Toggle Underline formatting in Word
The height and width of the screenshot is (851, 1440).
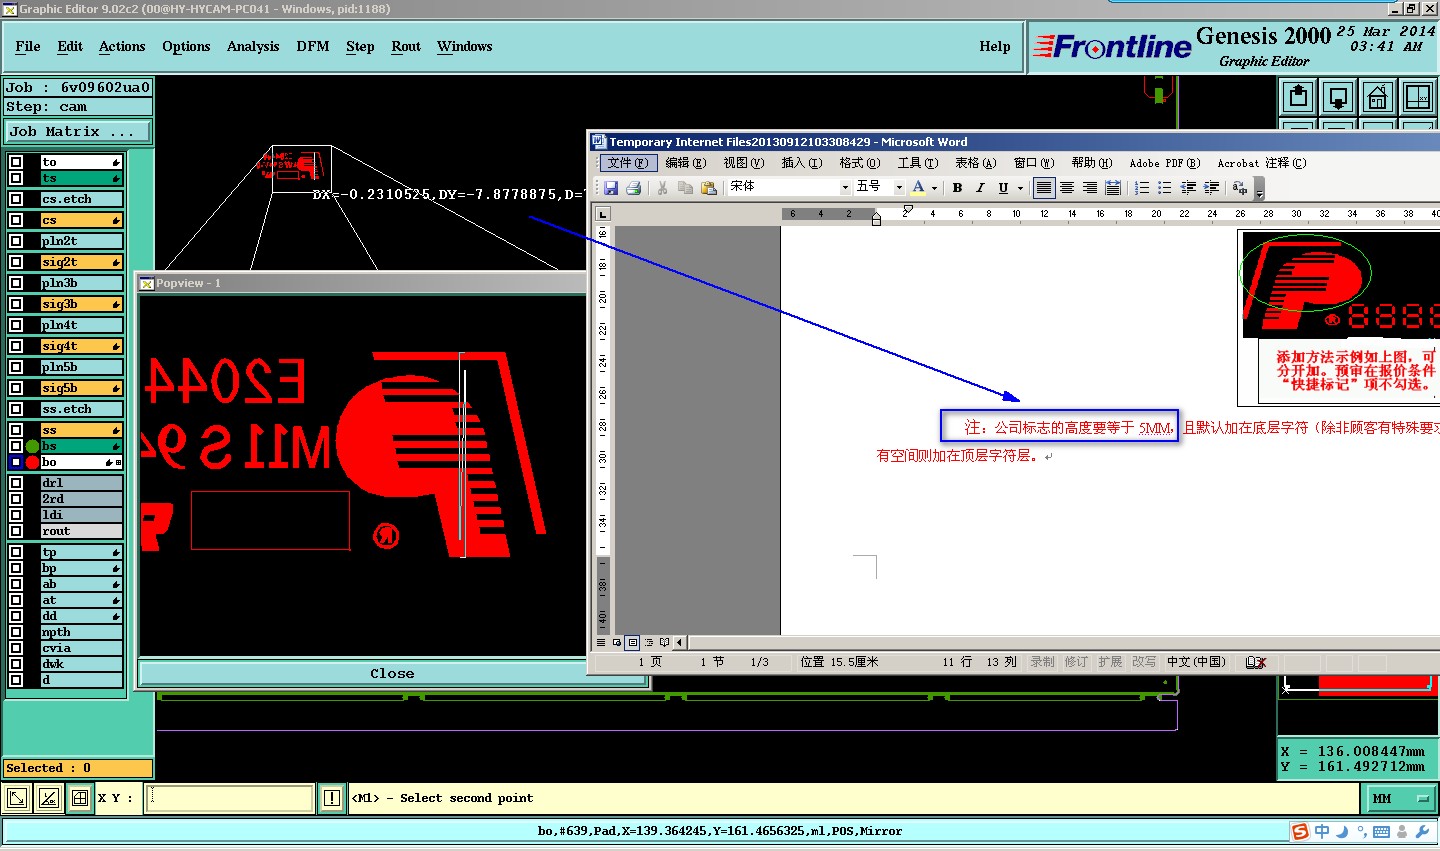(1003, 187)
